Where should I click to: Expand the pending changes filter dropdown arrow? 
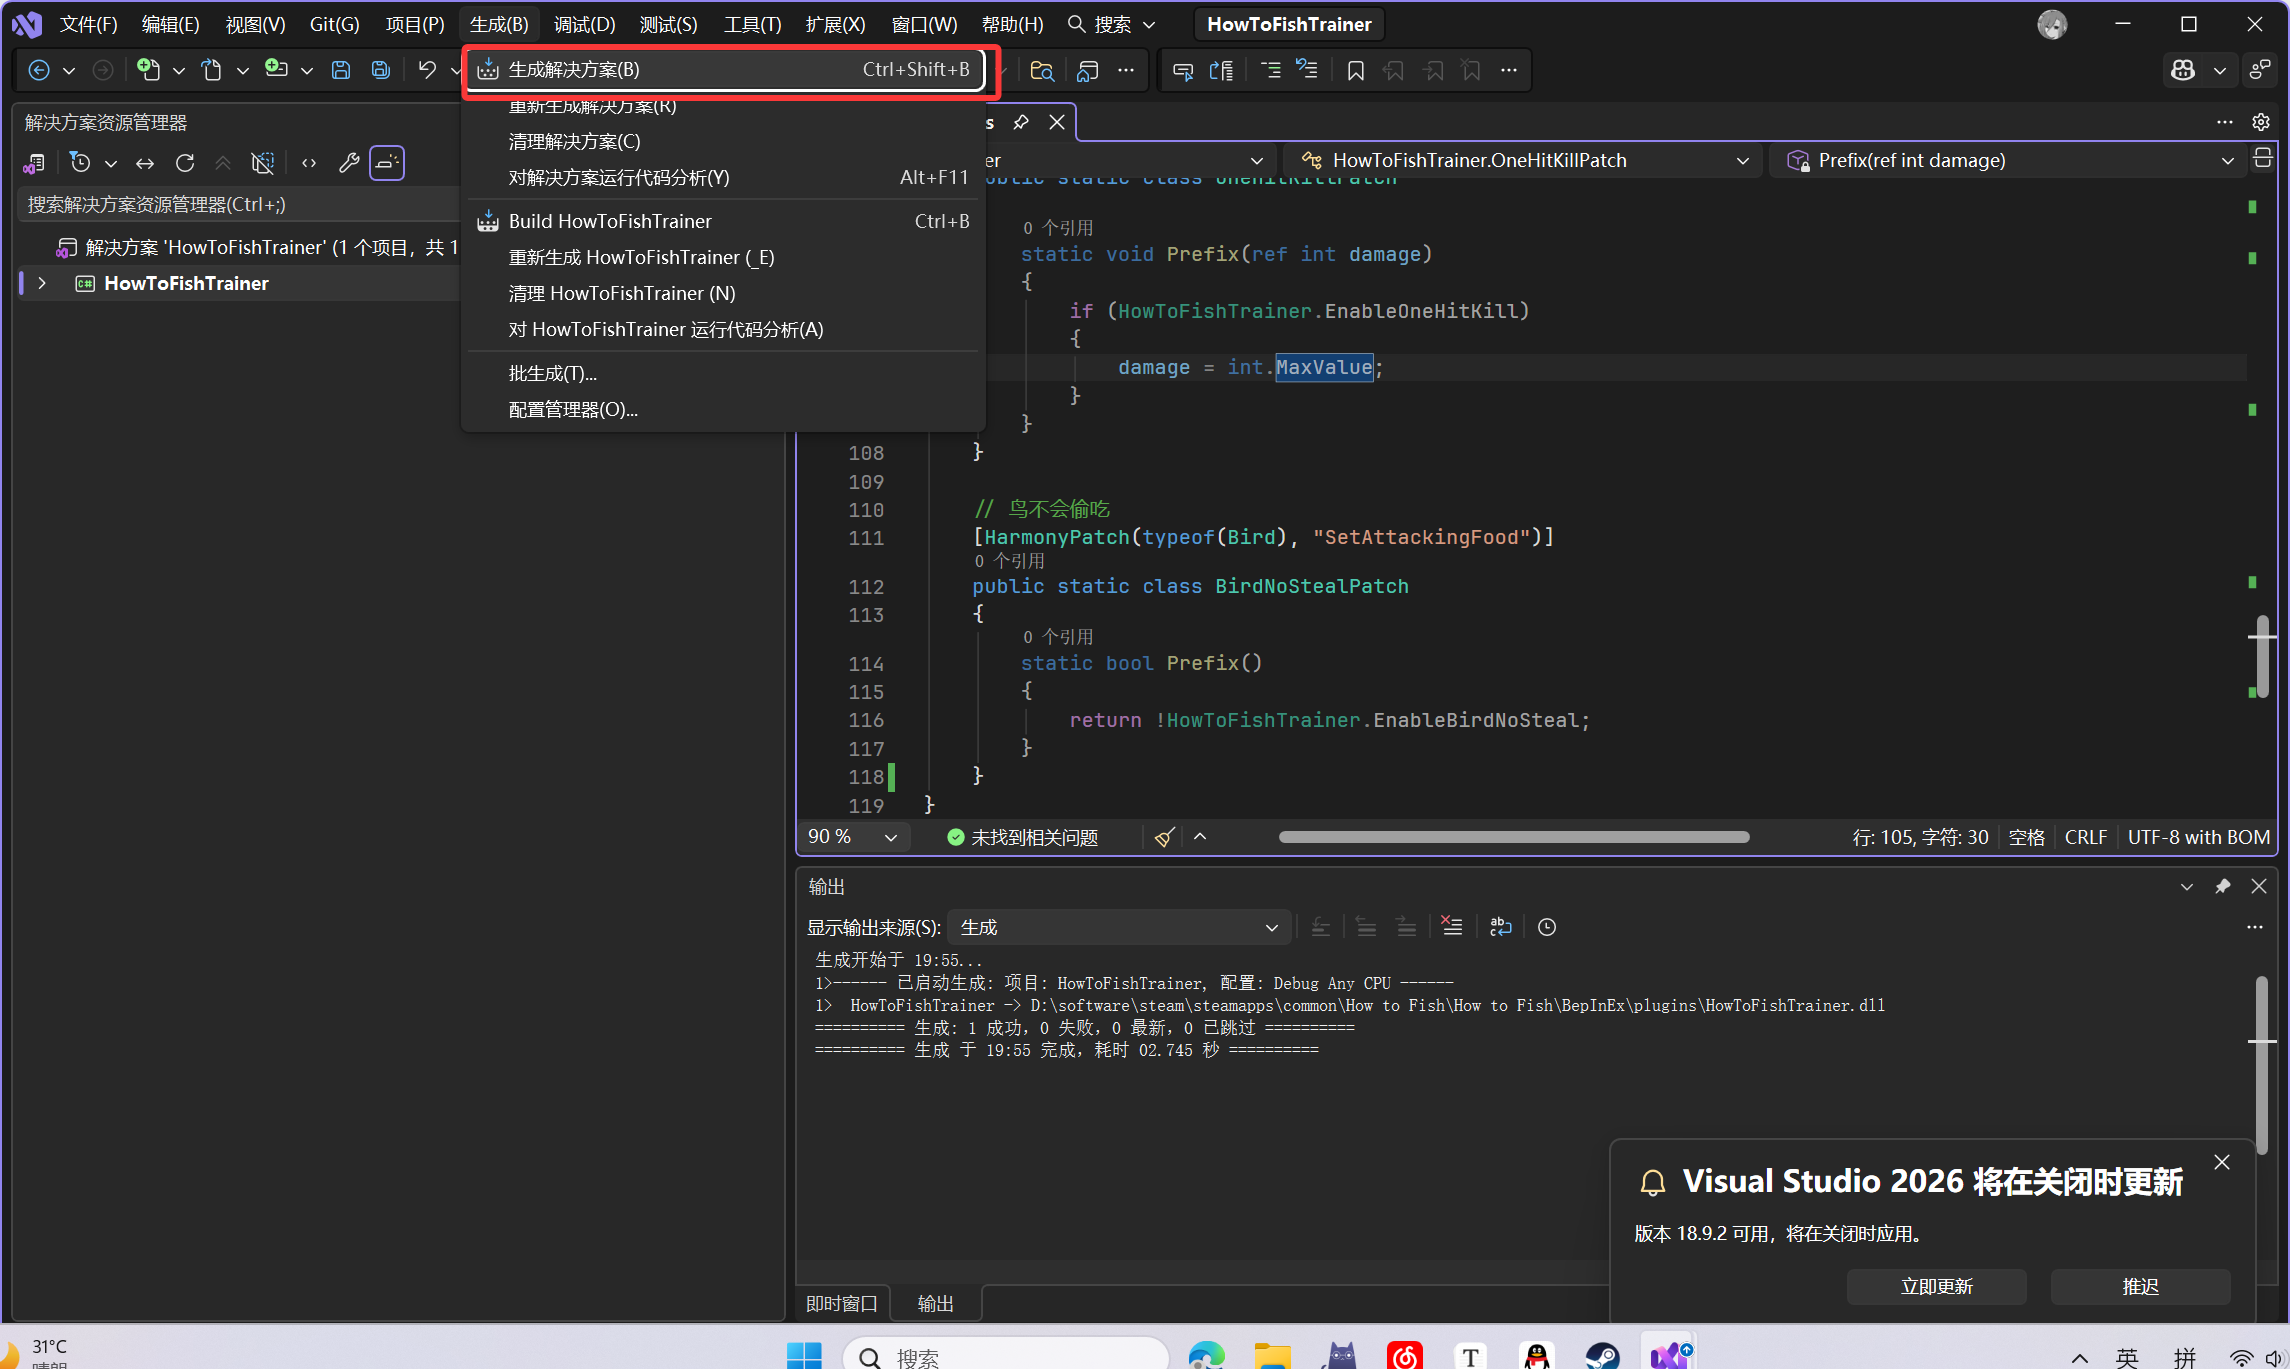click(111, 163)
